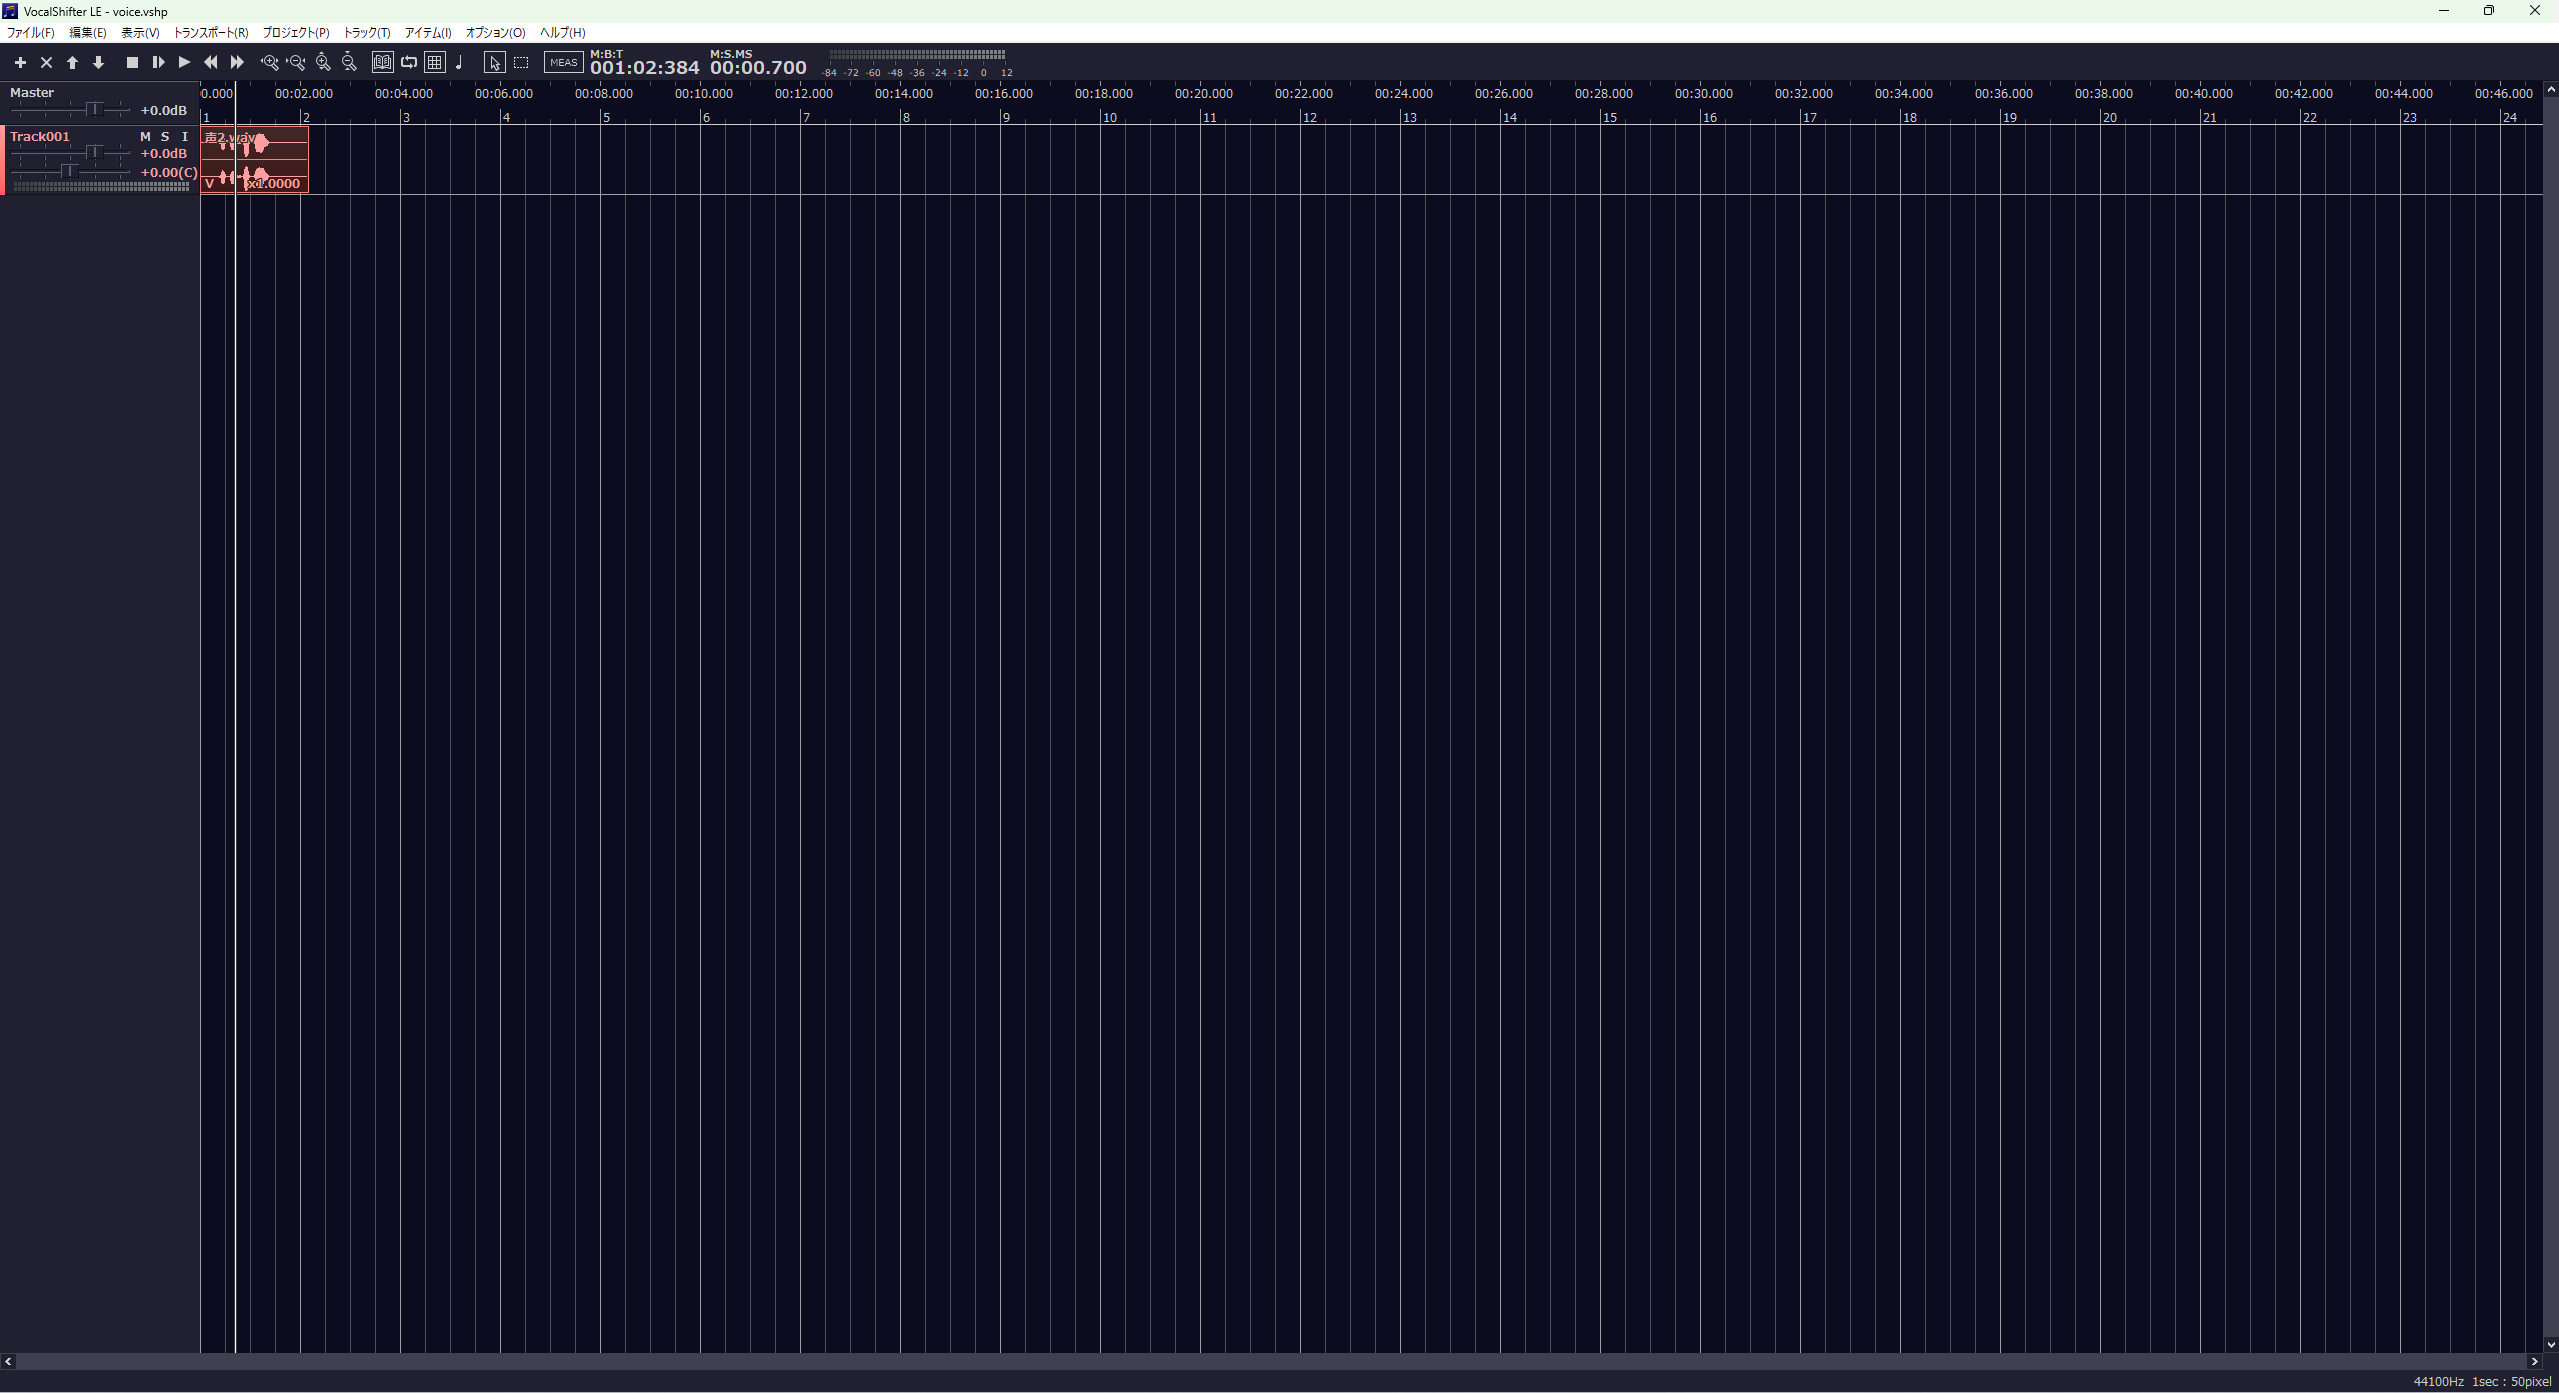This screenshot has height=1393, width=2559.
Task: Delete track using the X icon
Action: pyautogui.click(x=46, y=63)
